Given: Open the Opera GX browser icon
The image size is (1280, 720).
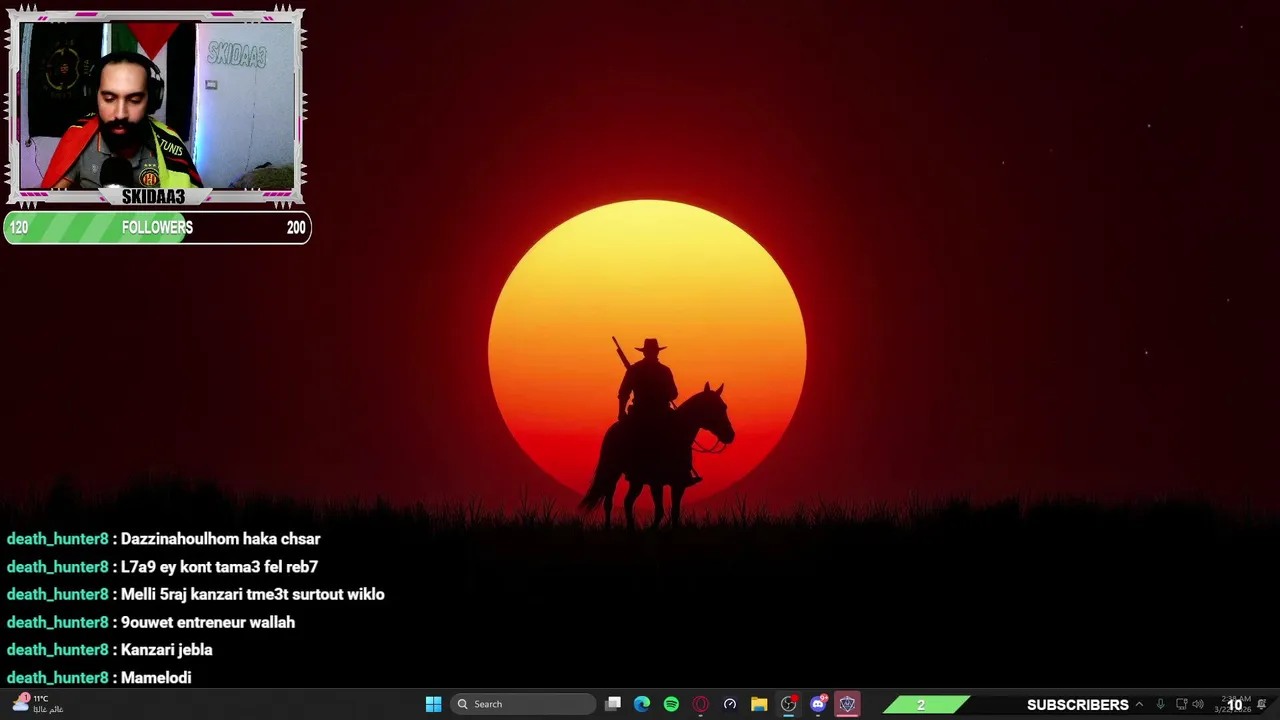Looking at the screenshot, I should (x=700, y=704).
